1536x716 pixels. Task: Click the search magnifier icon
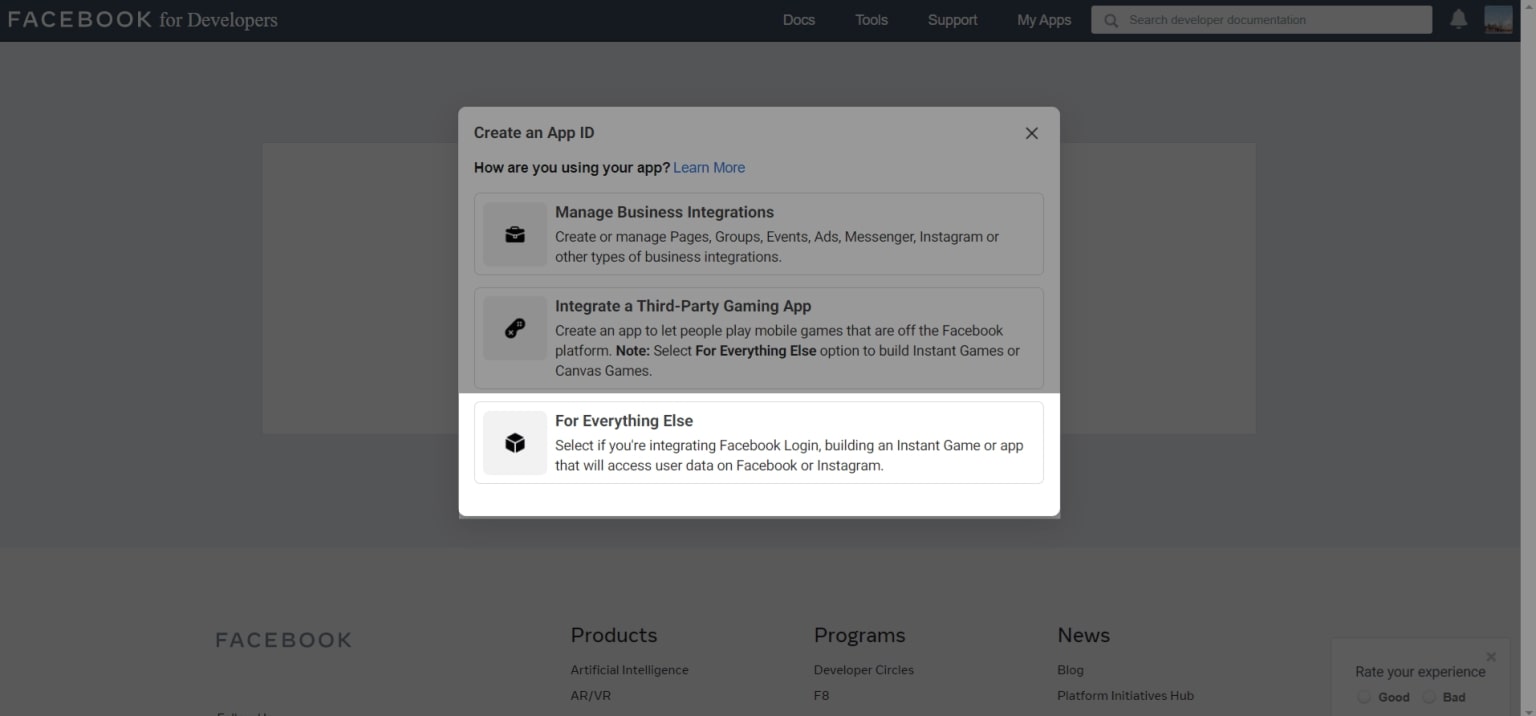[x=1111, y=20]
